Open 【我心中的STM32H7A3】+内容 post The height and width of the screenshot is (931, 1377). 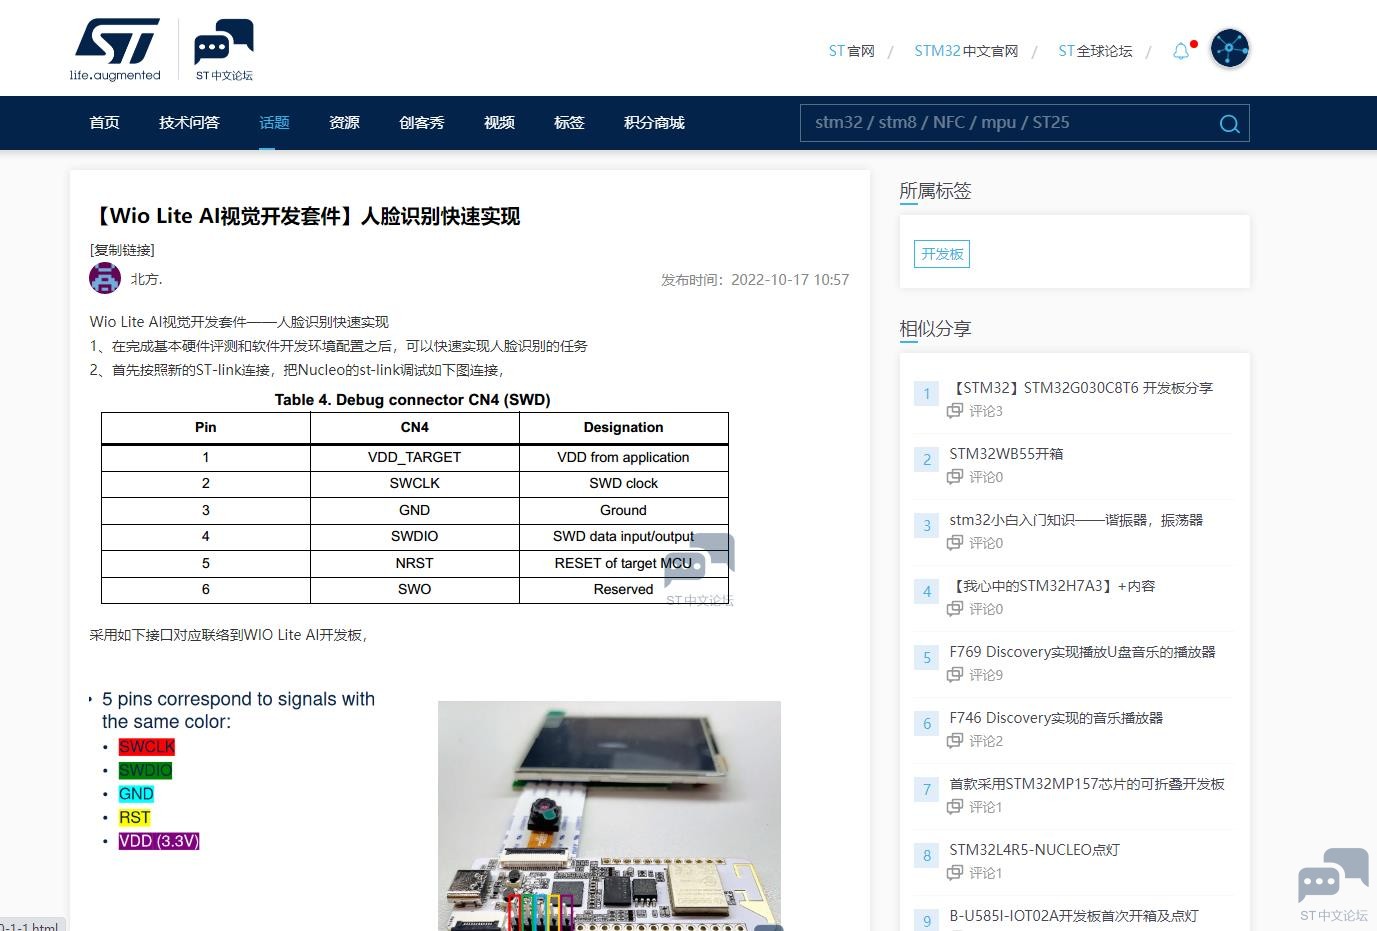(x=1052, y=586)
